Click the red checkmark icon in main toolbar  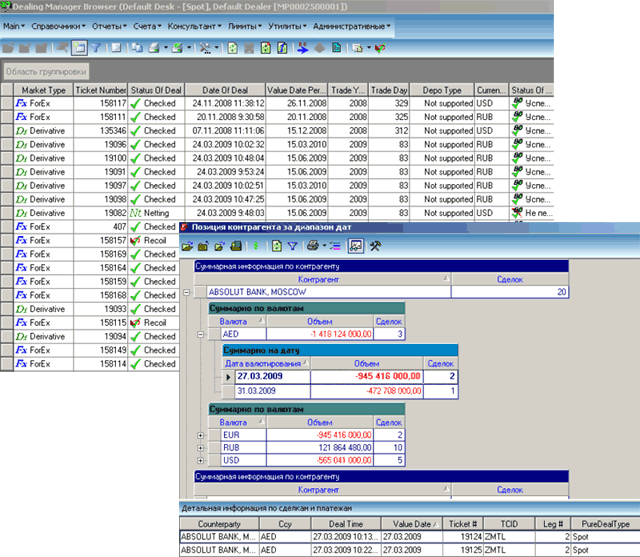click(x=380, y=48)
